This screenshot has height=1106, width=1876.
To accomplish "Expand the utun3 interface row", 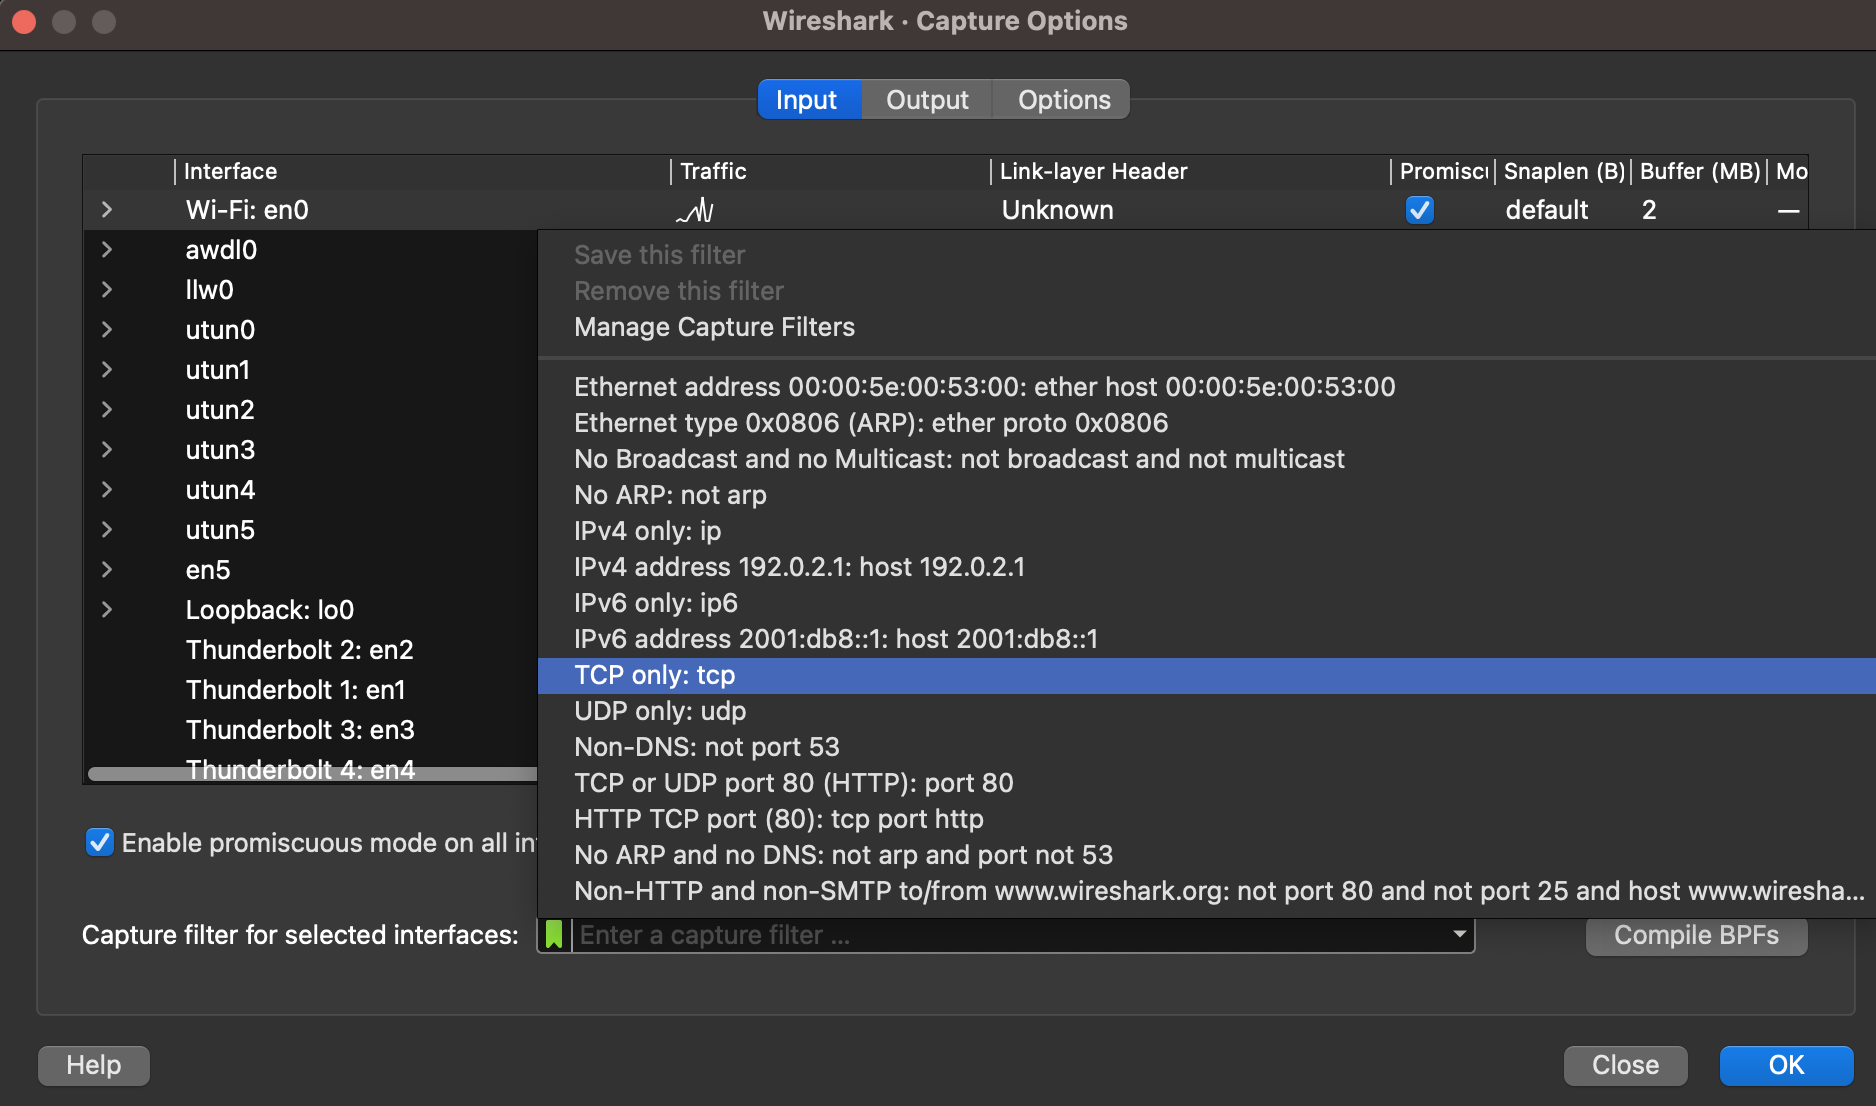I will pos(107,450).
